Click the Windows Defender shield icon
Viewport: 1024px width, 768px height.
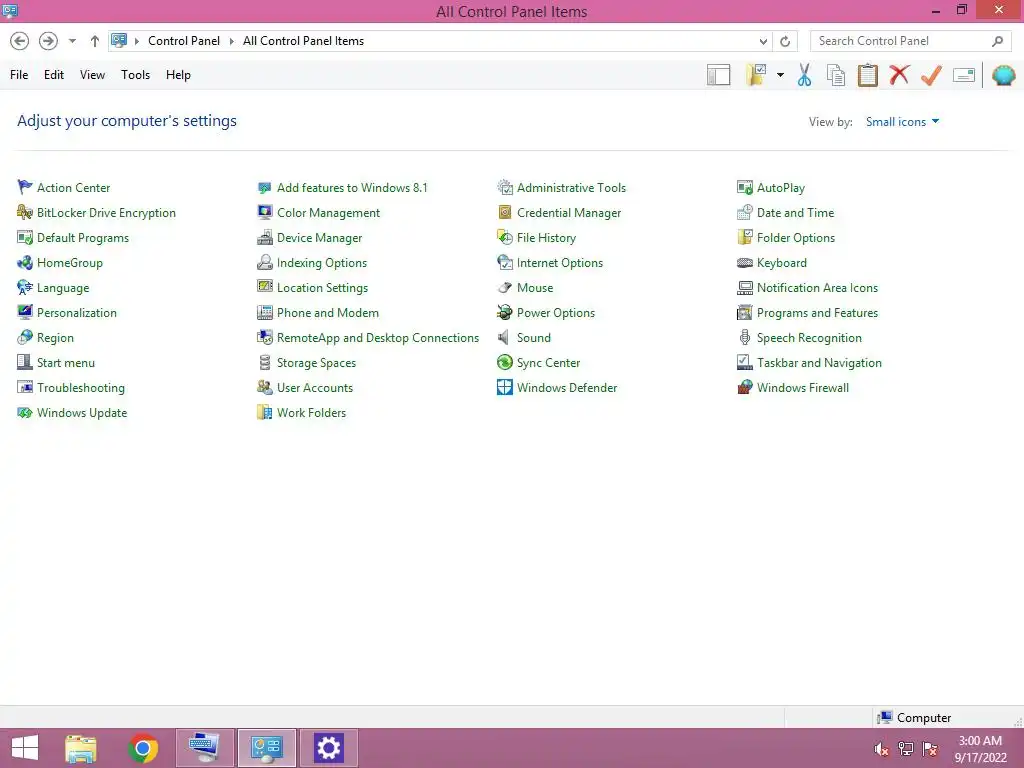pos(505,387)
